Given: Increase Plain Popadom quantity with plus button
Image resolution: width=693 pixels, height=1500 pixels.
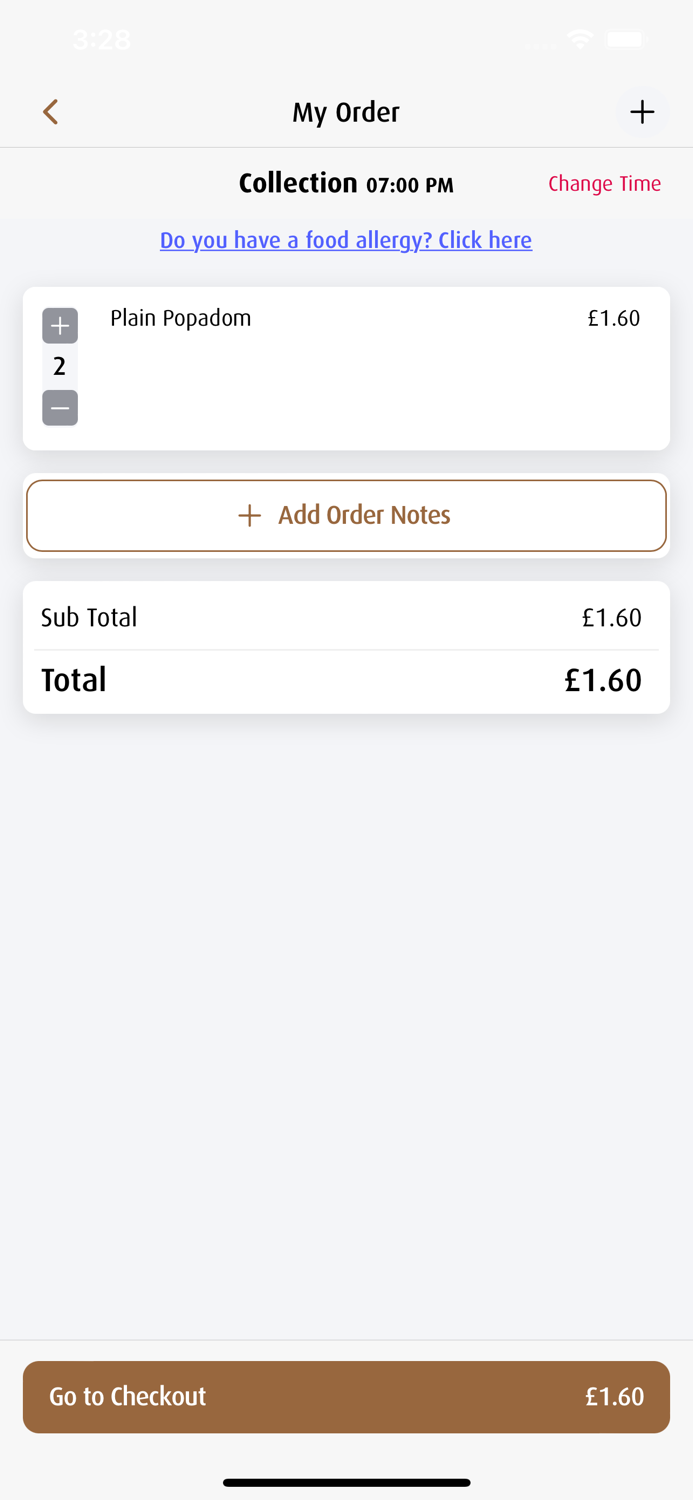Looking at the screenshot, I should [60, 326].
